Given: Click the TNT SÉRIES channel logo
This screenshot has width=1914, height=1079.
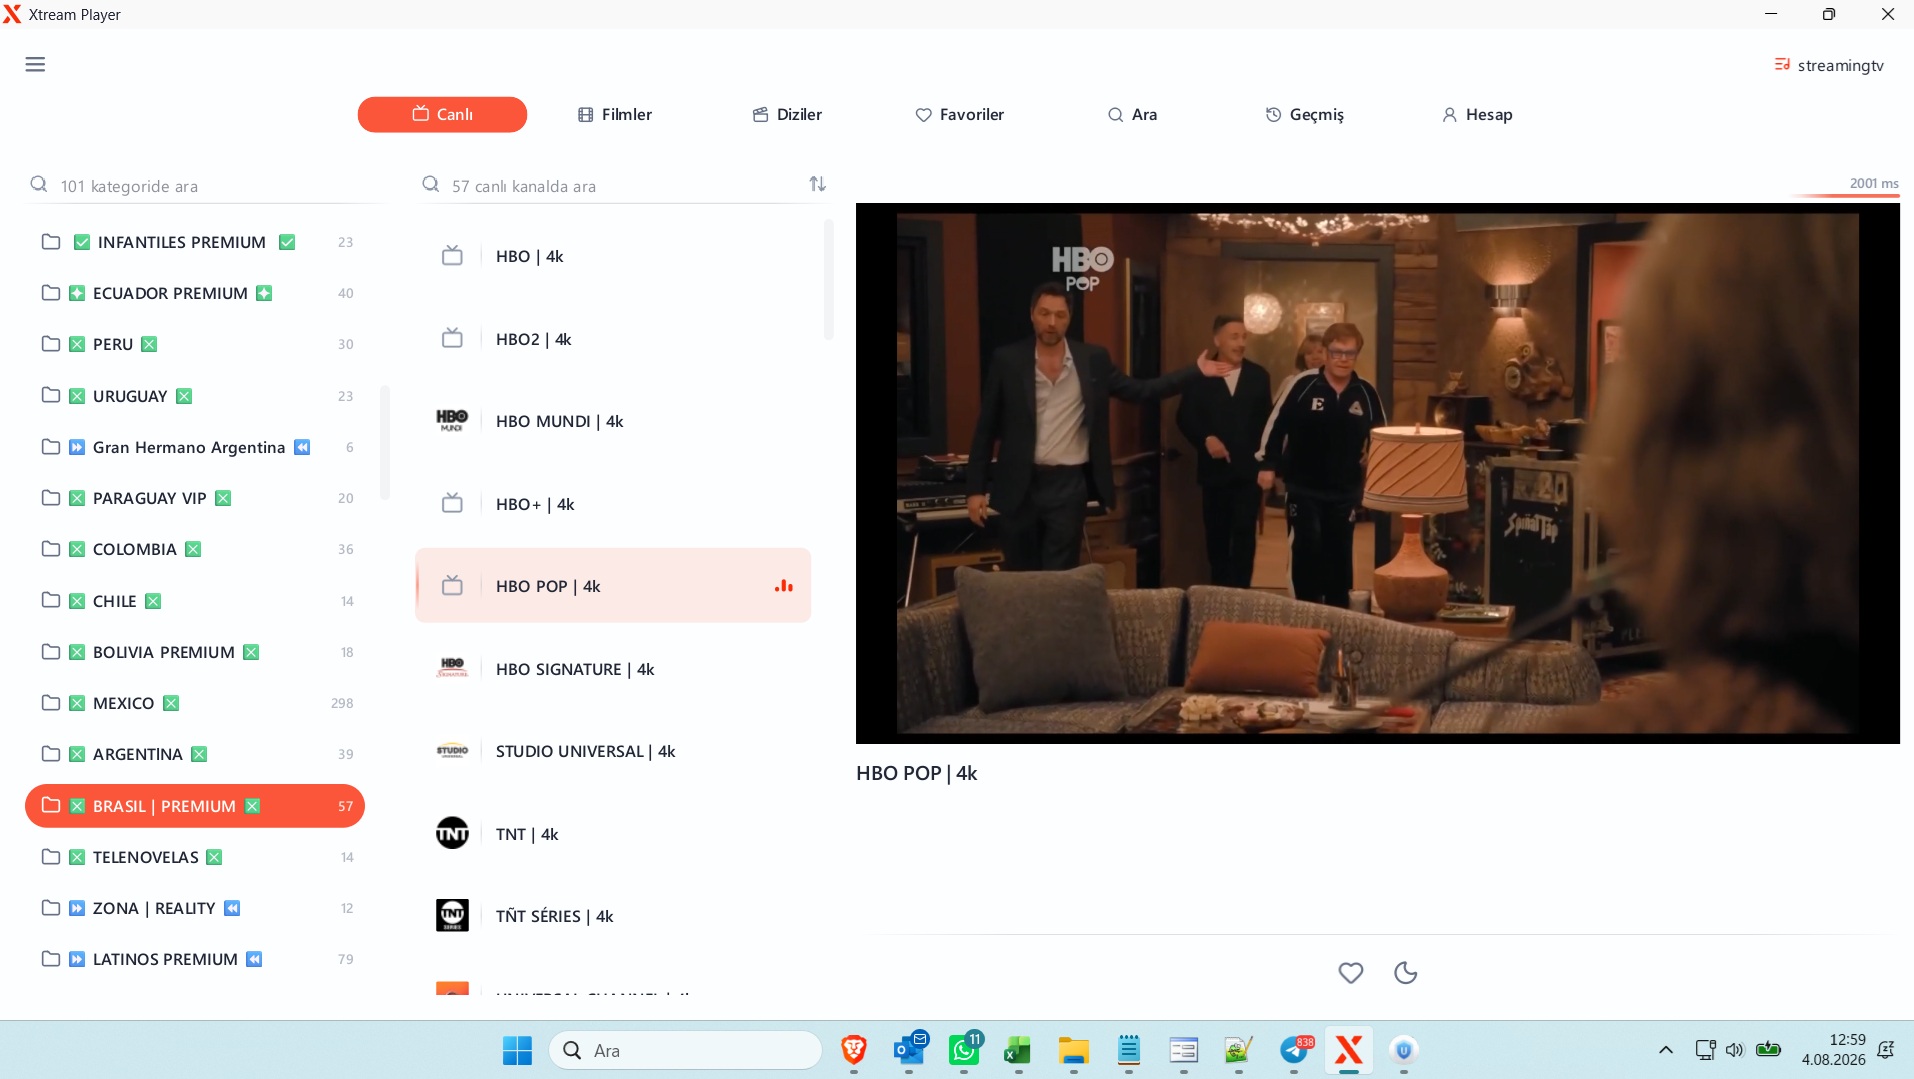Looking at the screenshot, I should (x=452, y=915).
